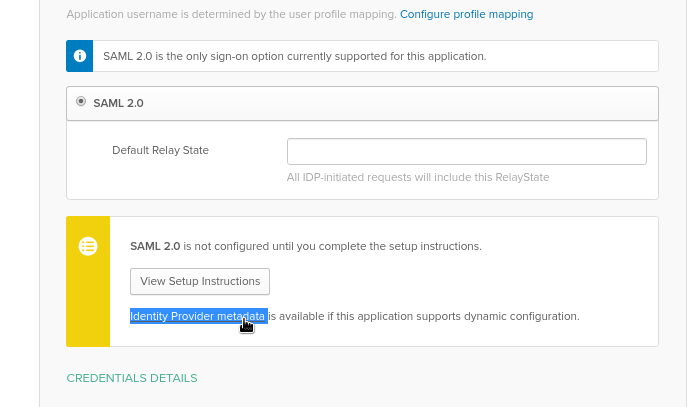
Task: Click the IDP-initiated requests RelayState hint text
Action: tap(418, 177)
